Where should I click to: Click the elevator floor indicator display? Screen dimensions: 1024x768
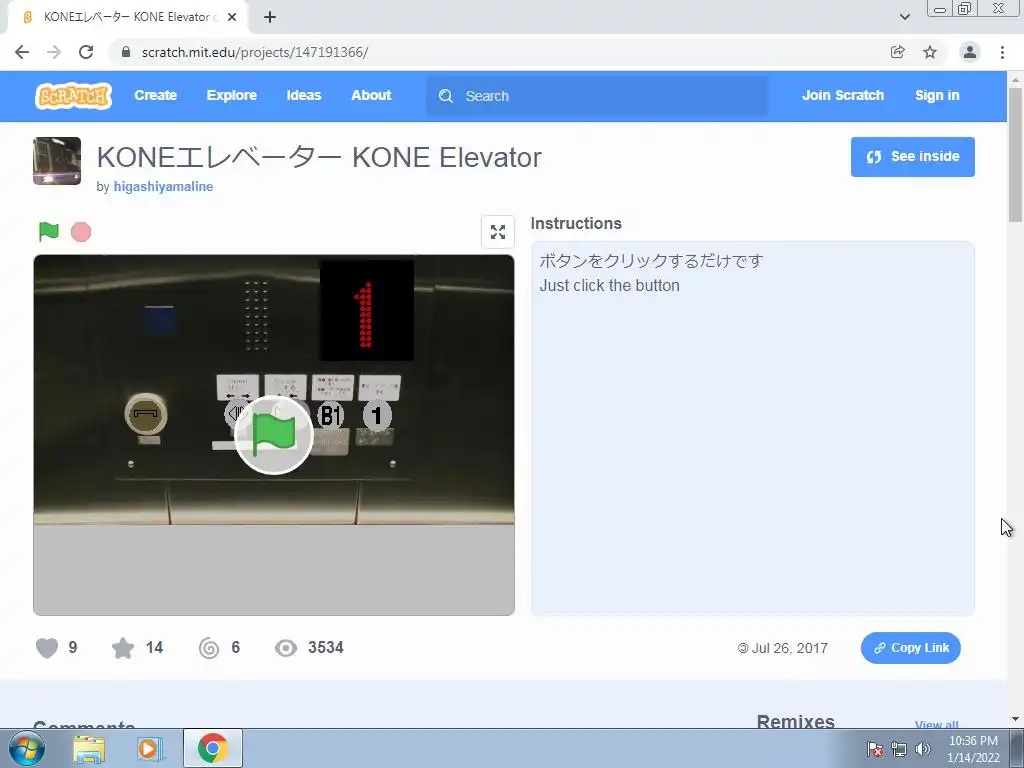(367, 310)
